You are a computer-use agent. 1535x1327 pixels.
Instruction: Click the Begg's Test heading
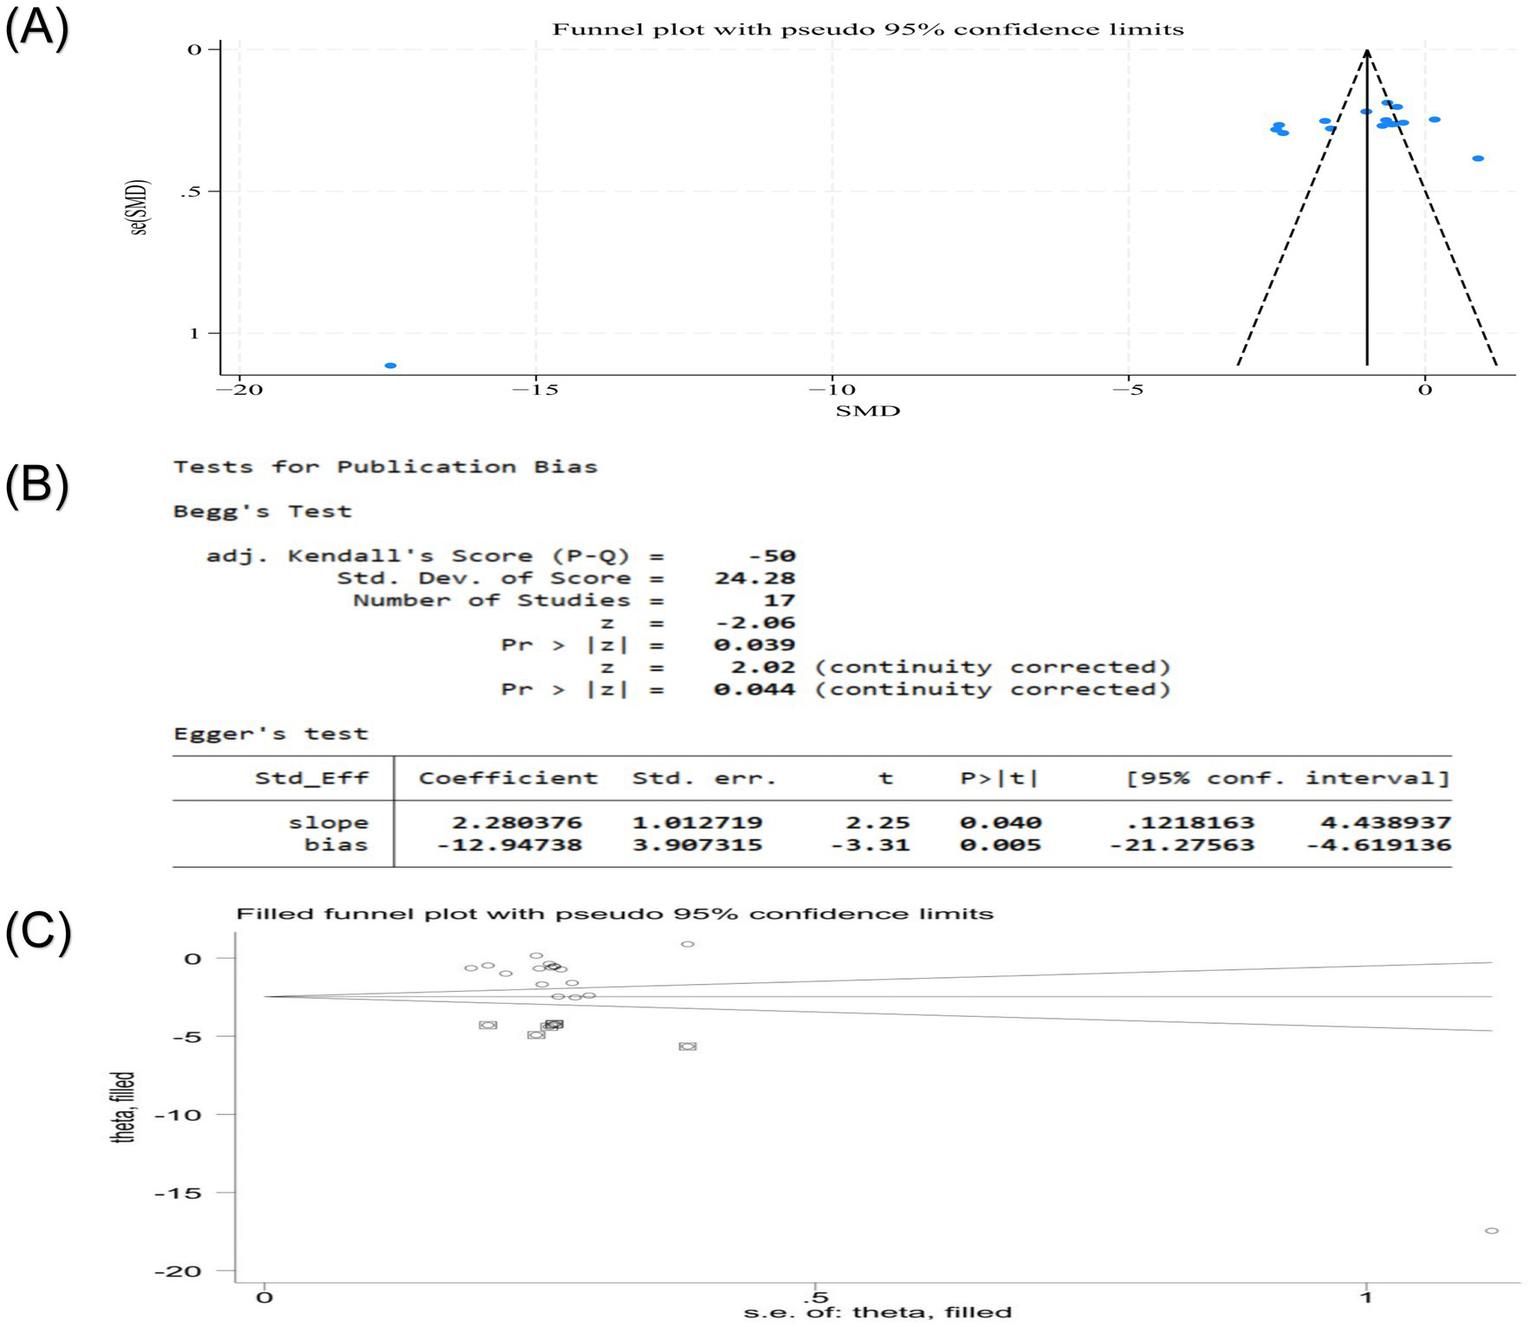point(262,511)
